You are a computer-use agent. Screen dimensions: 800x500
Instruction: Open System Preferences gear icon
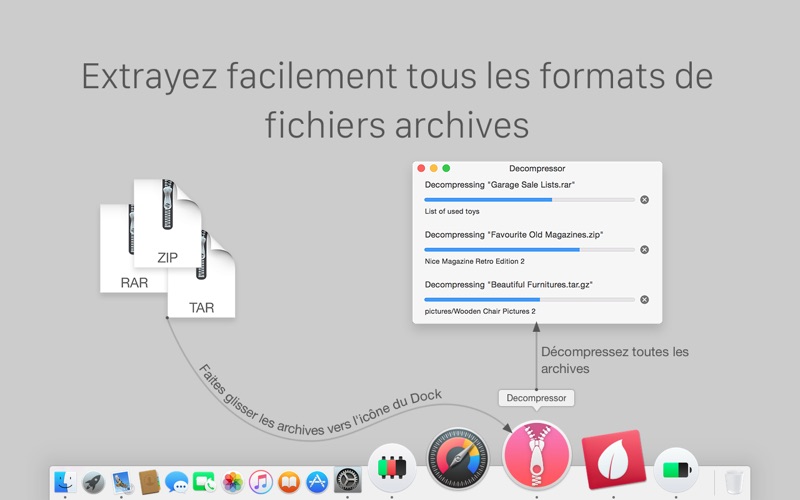click(x=348, y=481)
